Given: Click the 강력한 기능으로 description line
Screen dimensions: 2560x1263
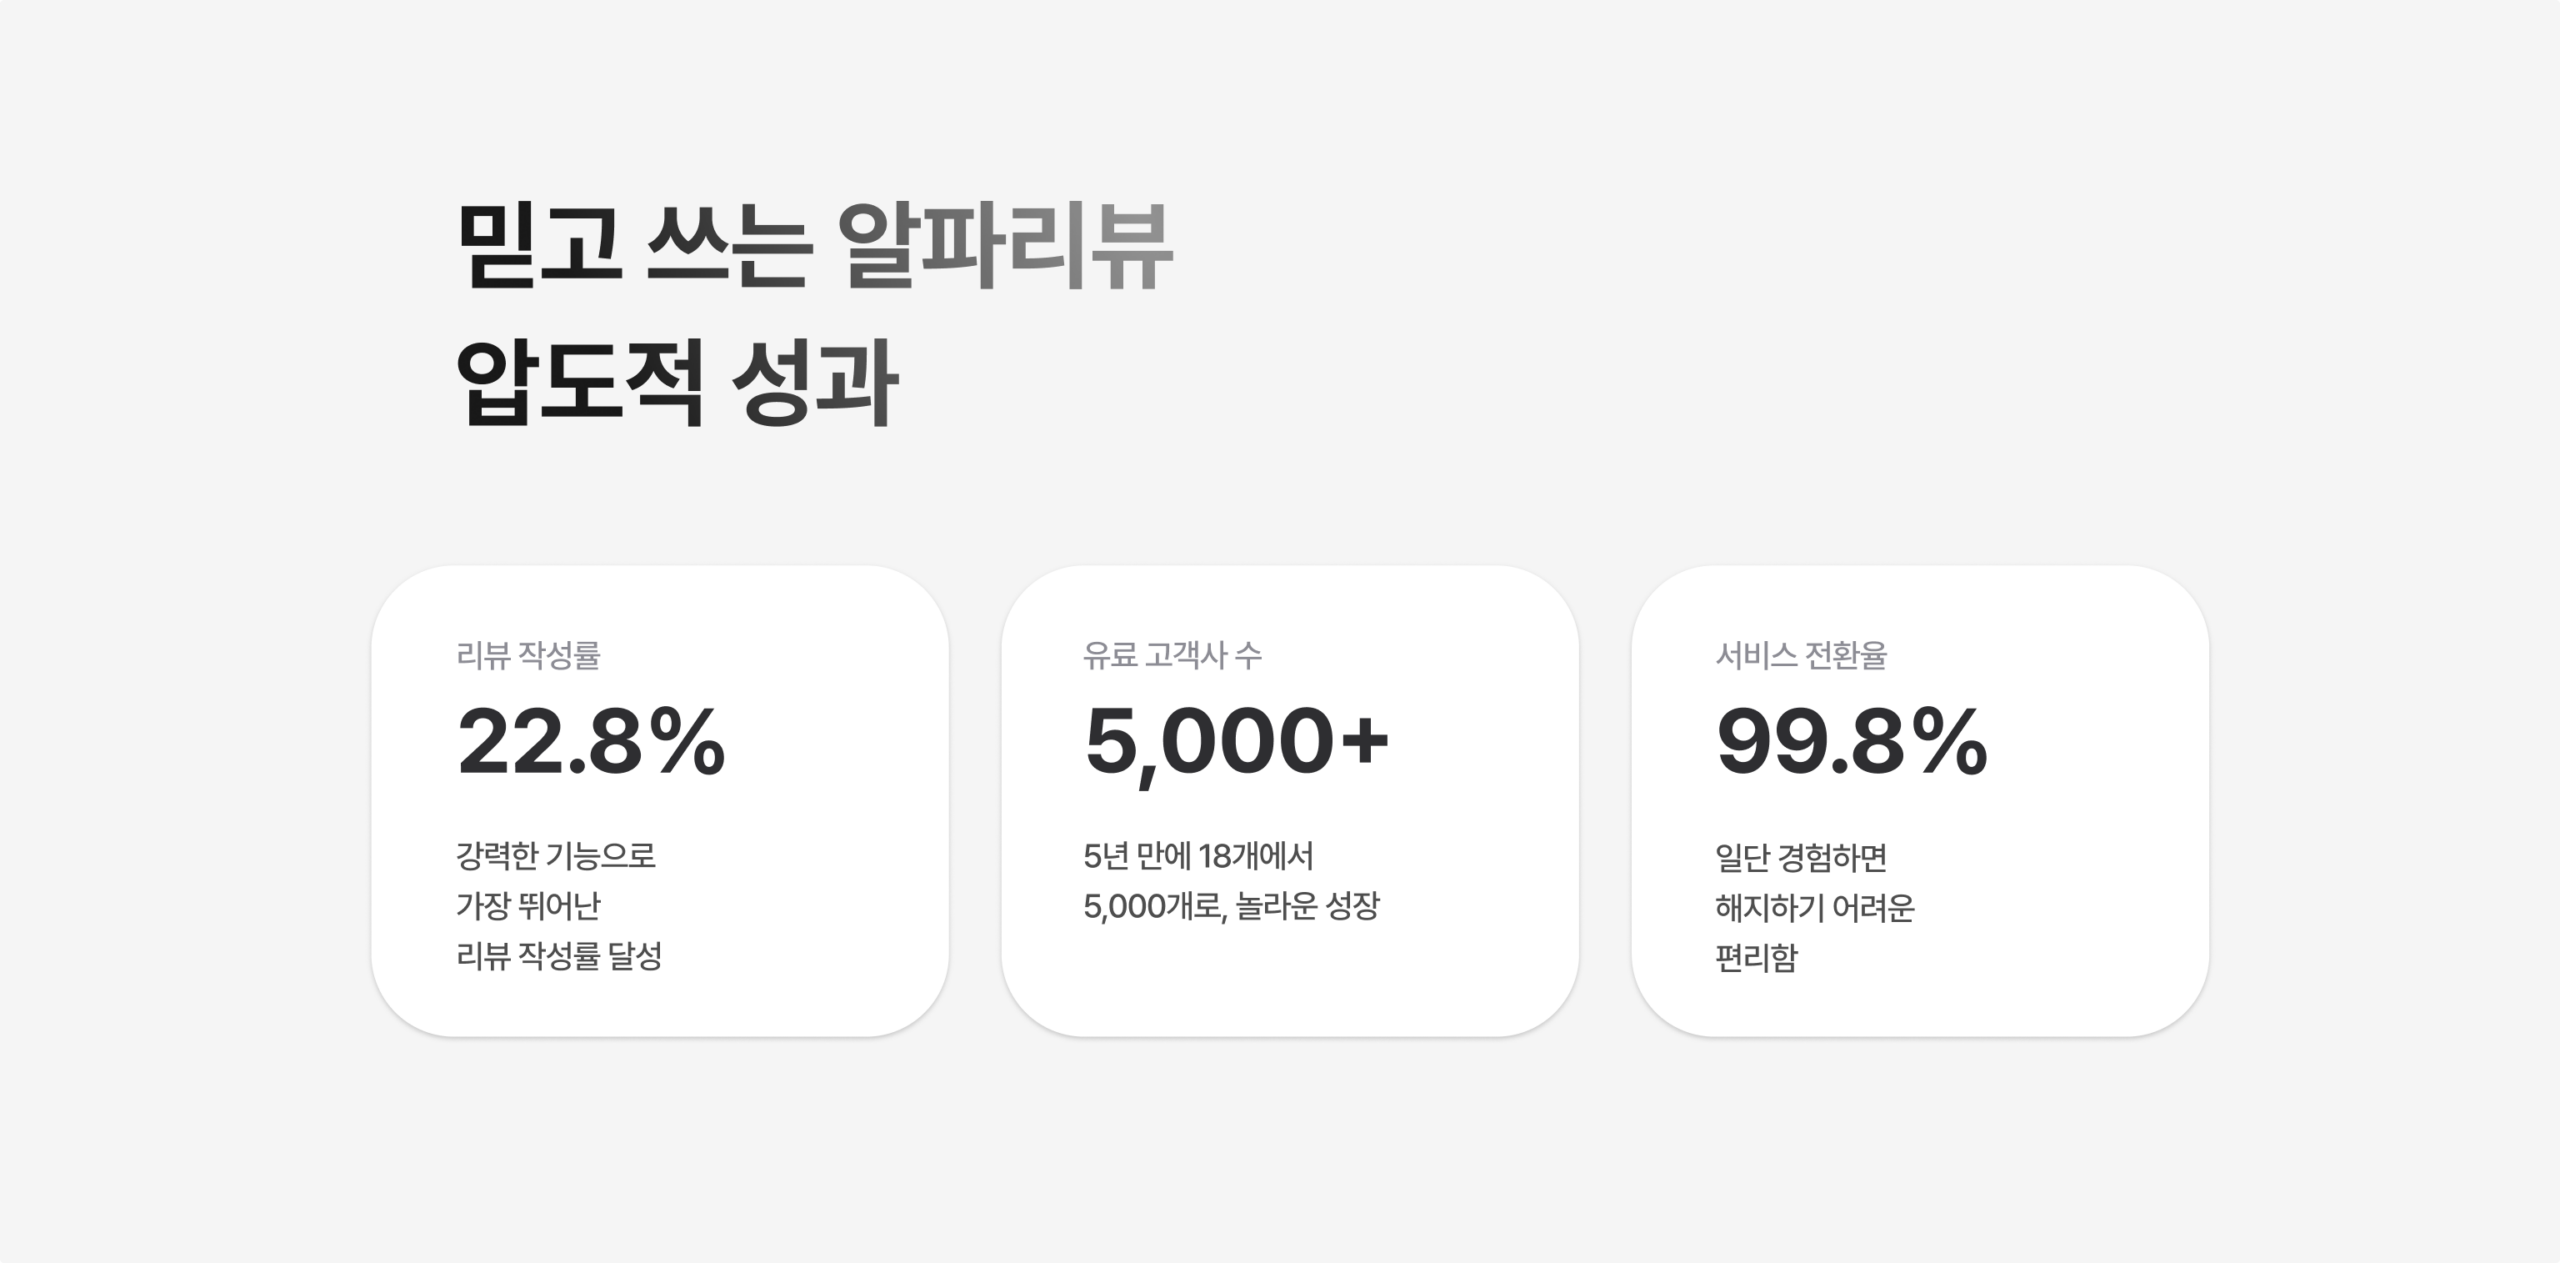Looking at the screenshot, I should tap(556, 856).
